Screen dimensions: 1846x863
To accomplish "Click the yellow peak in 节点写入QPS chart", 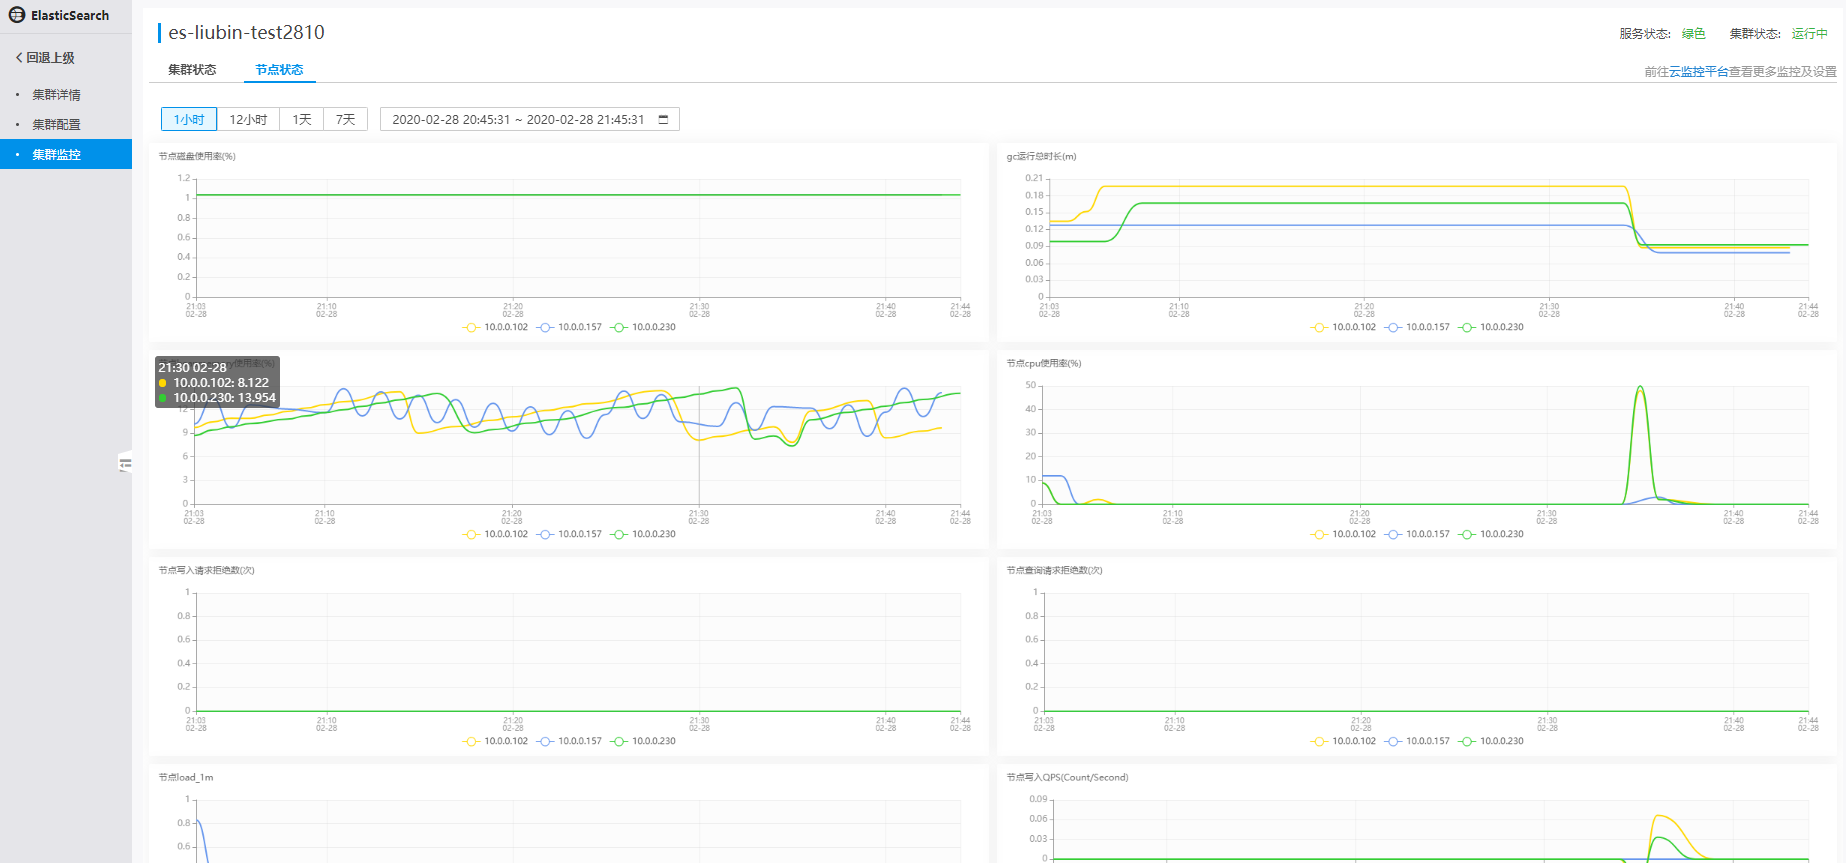I will coord(1660,816).
